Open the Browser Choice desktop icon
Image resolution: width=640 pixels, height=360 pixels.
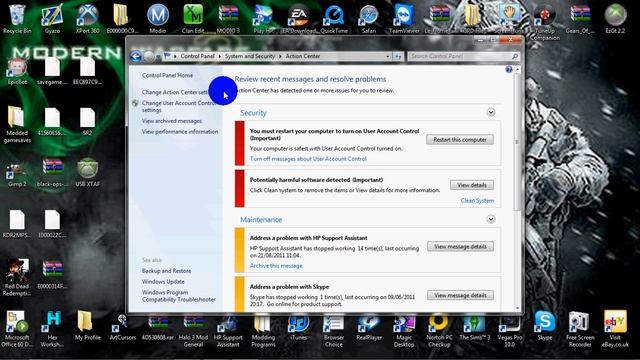click(334, 330)
